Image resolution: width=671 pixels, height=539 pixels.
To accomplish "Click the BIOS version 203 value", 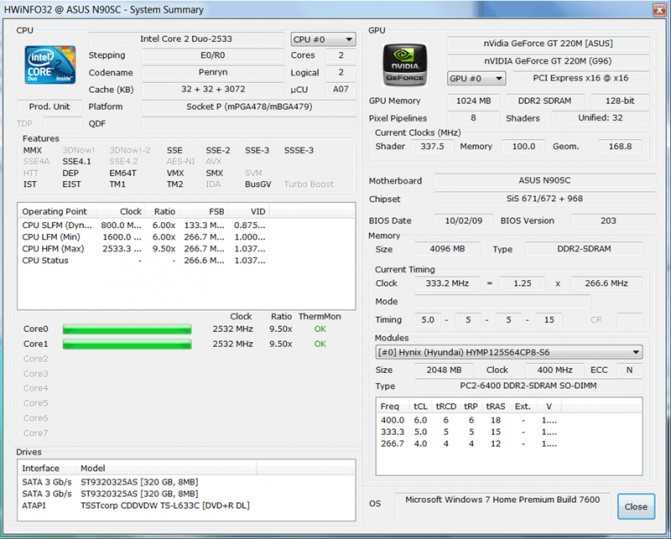I will coord(608,221).
